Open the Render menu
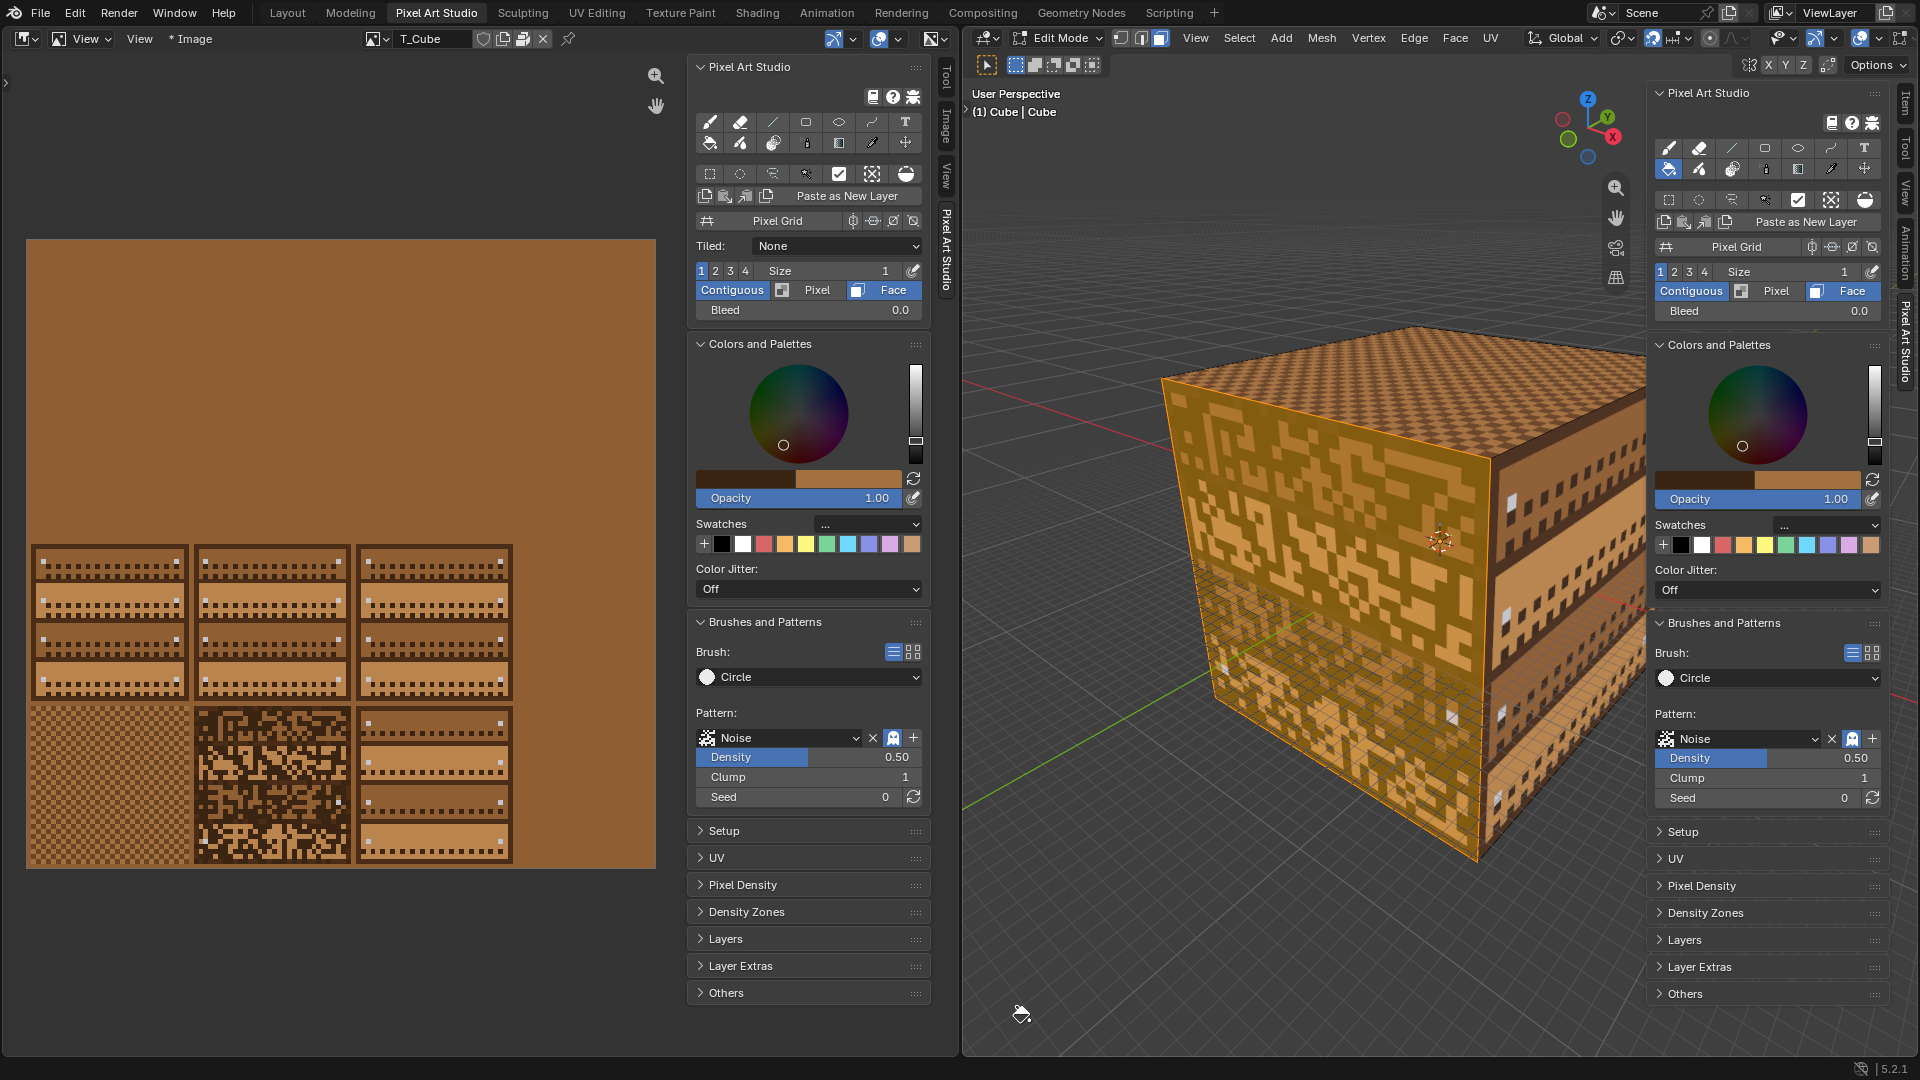Image resolution: width=1920 pixels, height=1080 pixels. (x=119, y=13)
